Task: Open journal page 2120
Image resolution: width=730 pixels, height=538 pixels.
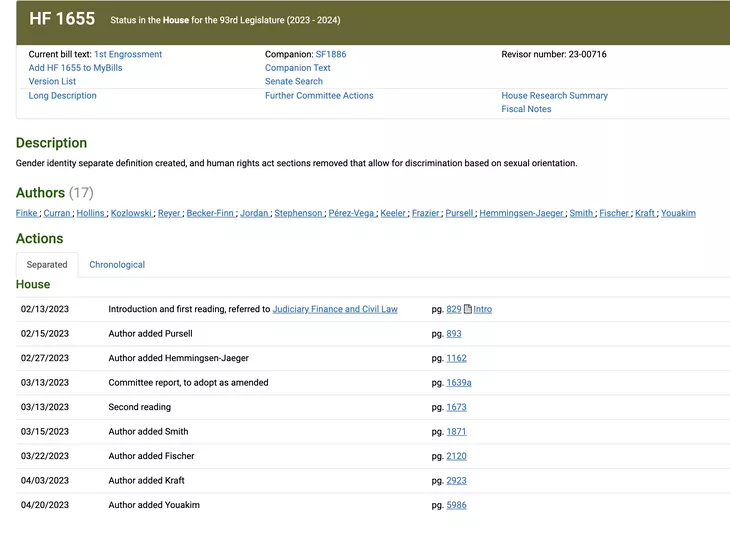Action: click(456, 456)
